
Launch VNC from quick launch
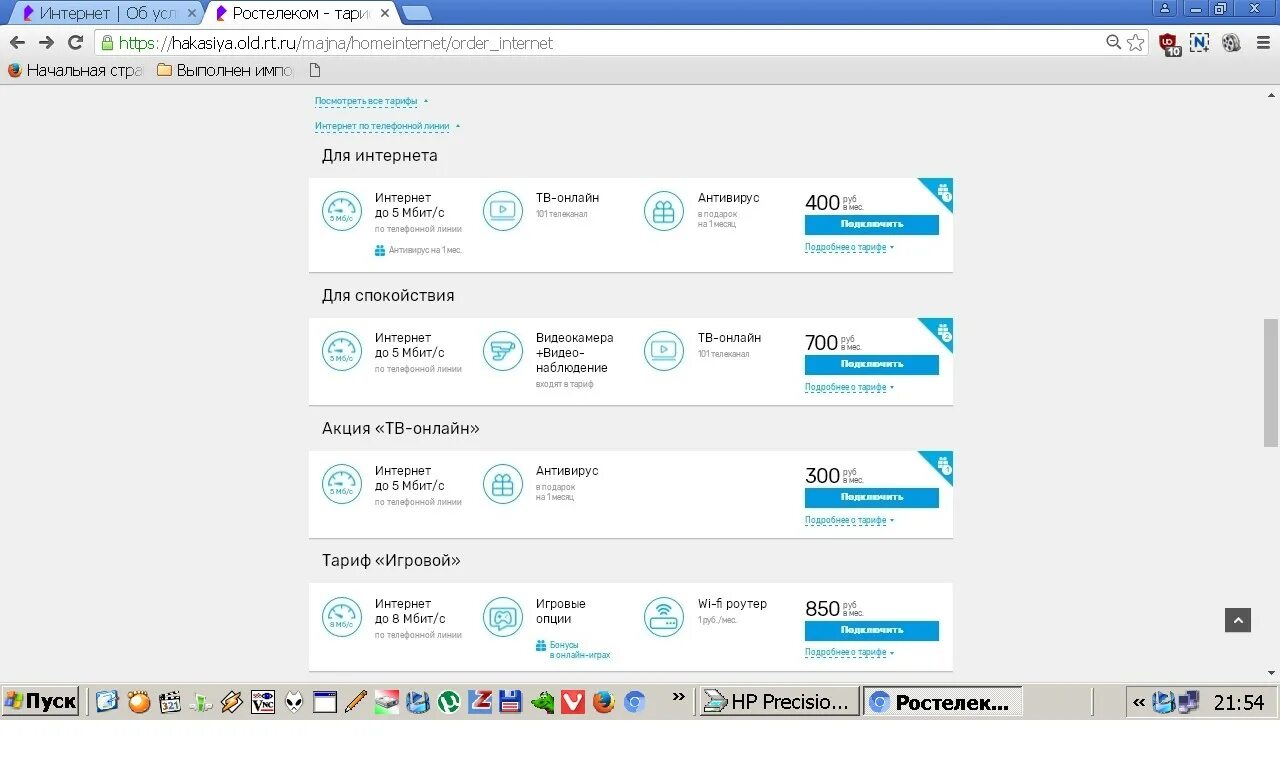[x=263, y=702]
